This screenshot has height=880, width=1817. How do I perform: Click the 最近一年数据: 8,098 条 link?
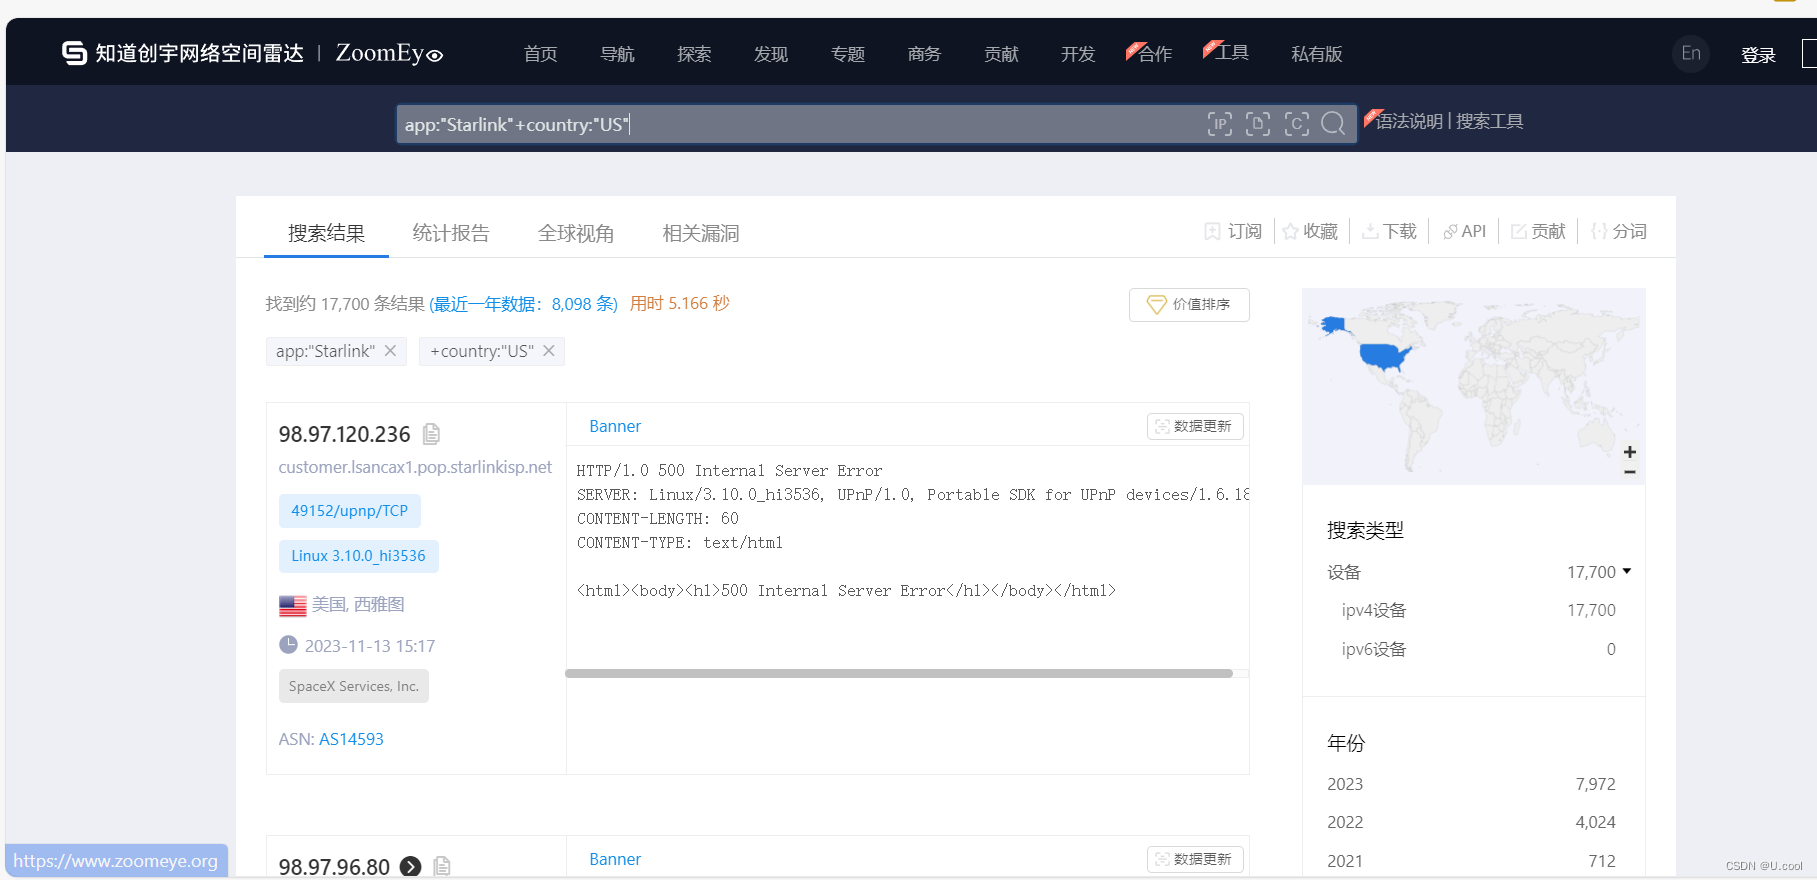click(x=524, y=304)
